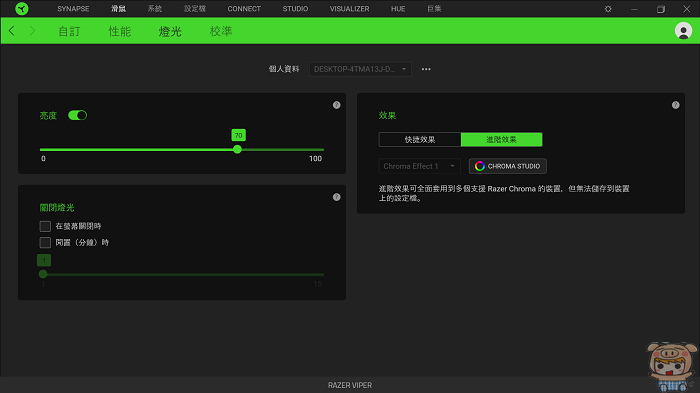Screen dimensions: 700x393
Task: Open the profile options three-dot menu
Action: (426, 69)
